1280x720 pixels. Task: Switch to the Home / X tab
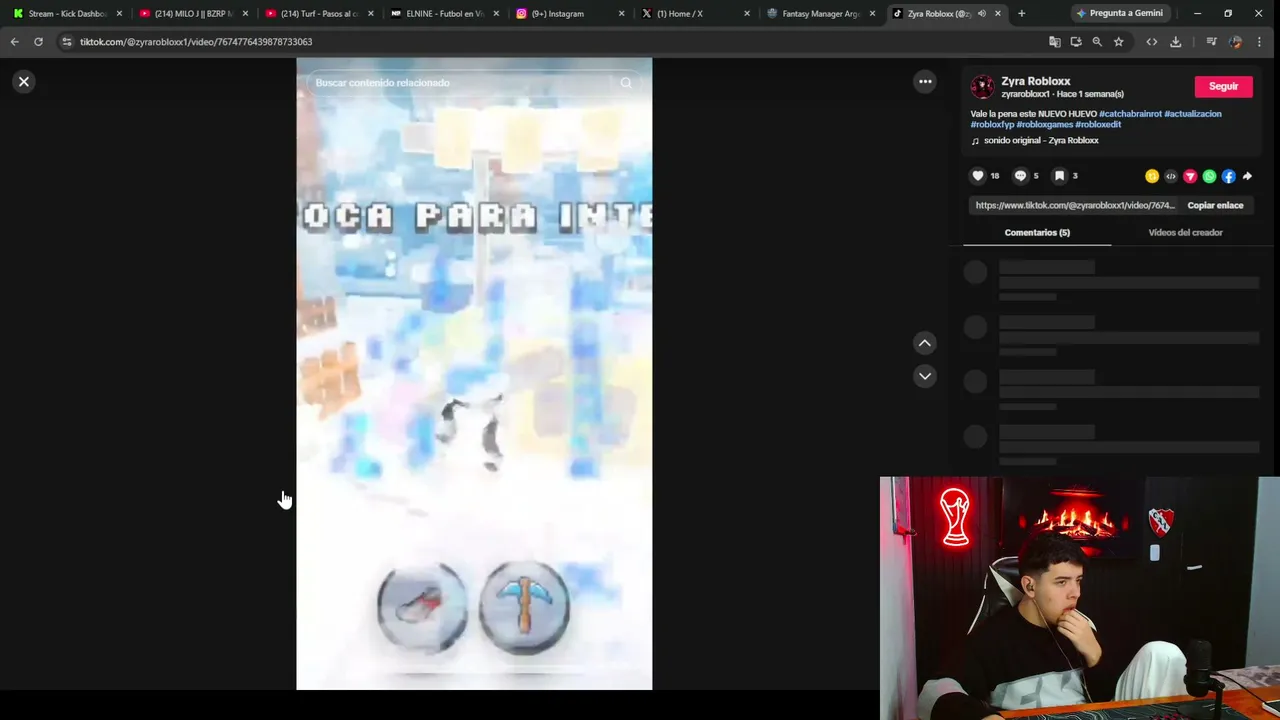696,14
